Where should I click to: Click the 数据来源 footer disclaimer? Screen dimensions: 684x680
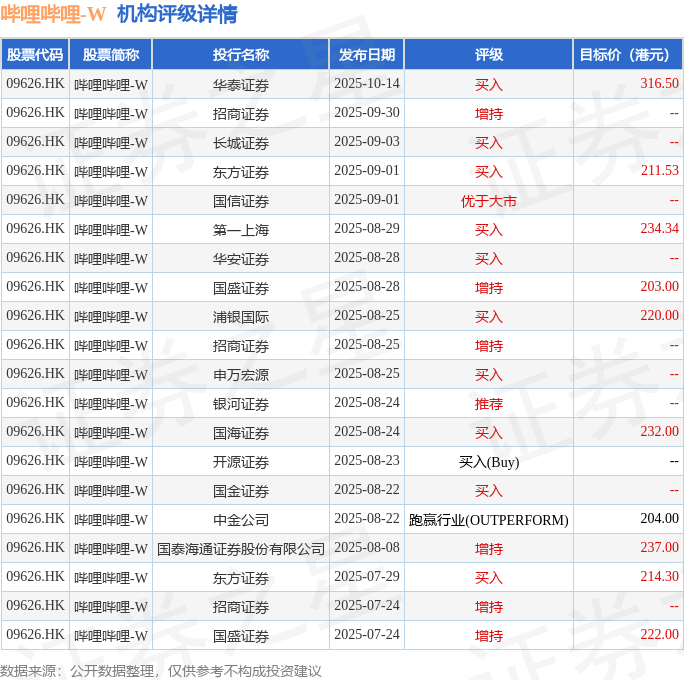pyautogui.click(x=161, y=671)
